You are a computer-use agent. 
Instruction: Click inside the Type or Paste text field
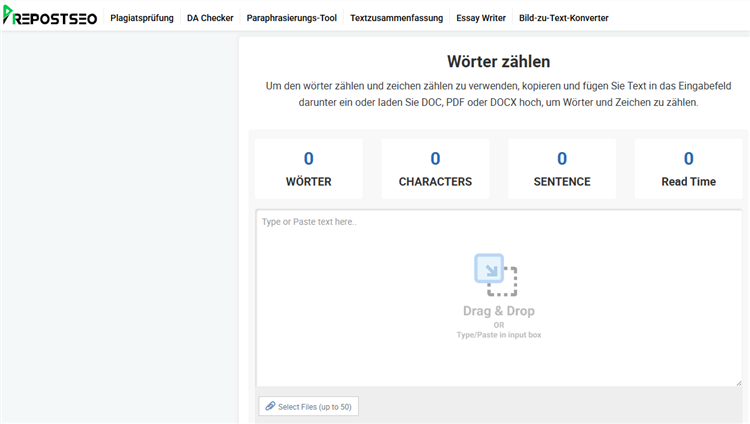(499, 298)
